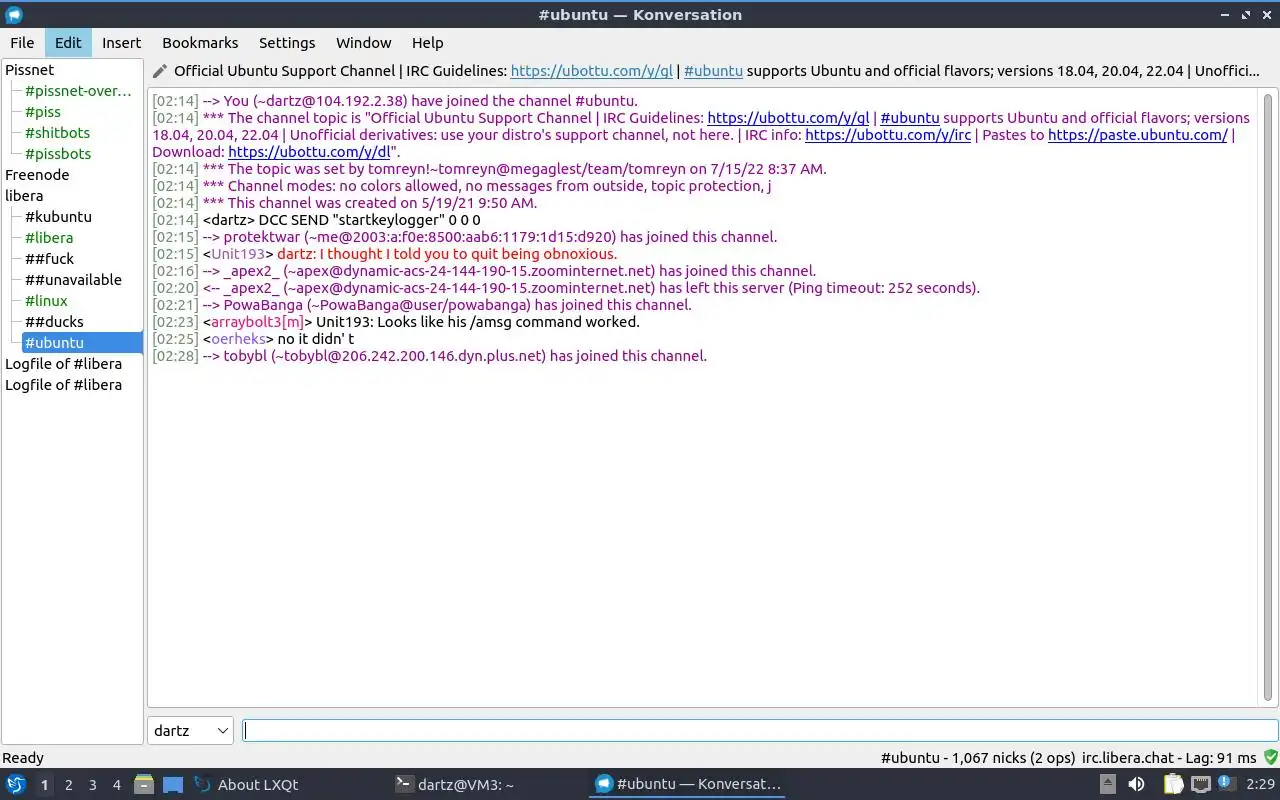Screen dimensions: 1280x800
Task: Open the dartz nickname dropdown
Action: (x=190, y=731)
